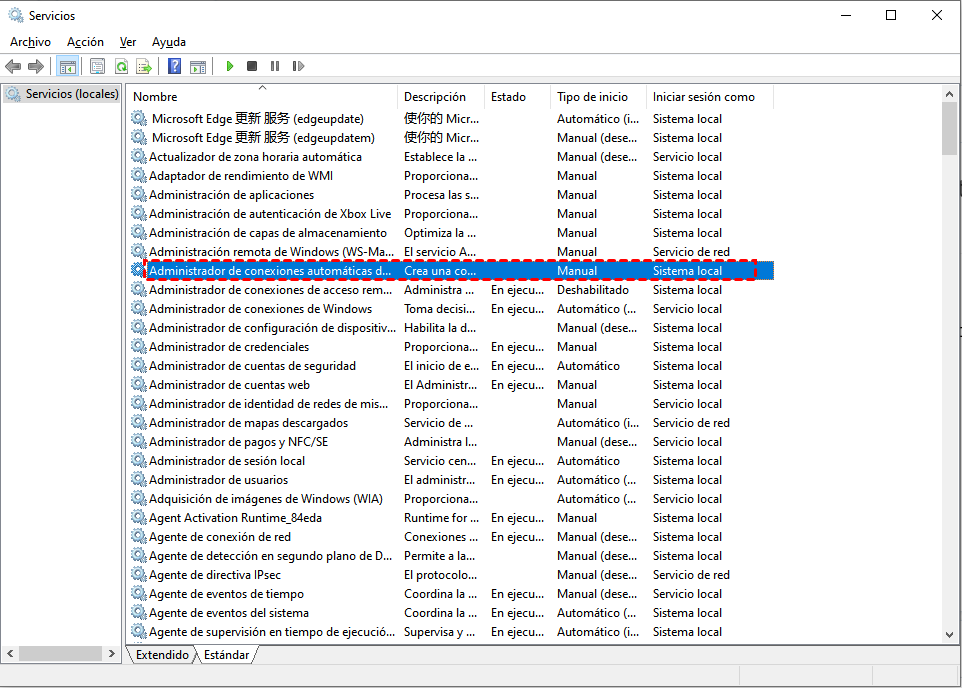Click the vertical scrollbar up arrow
This screenshot has width=962, height=688.
tap(949, 94)
